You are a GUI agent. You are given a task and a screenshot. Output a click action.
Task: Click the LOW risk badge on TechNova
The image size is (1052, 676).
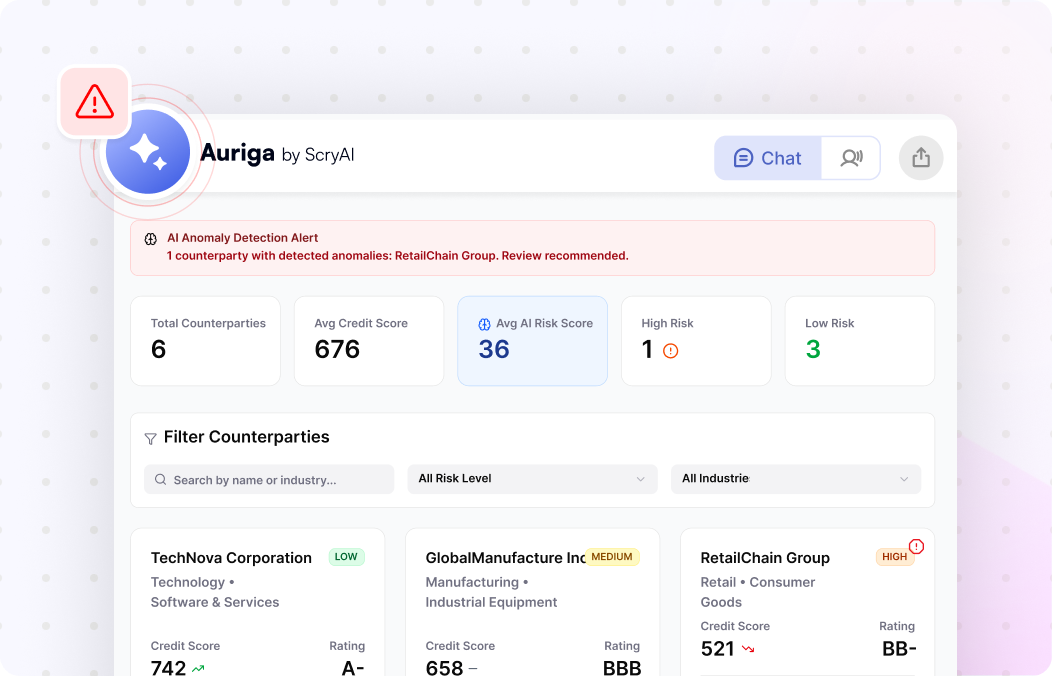tap(346, 557)
